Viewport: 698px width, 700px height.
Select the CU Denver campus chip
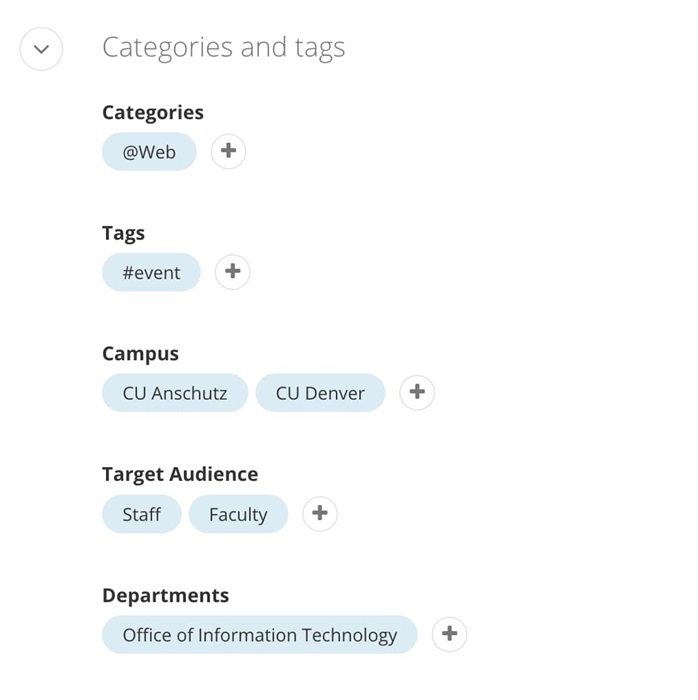[320, 392]
